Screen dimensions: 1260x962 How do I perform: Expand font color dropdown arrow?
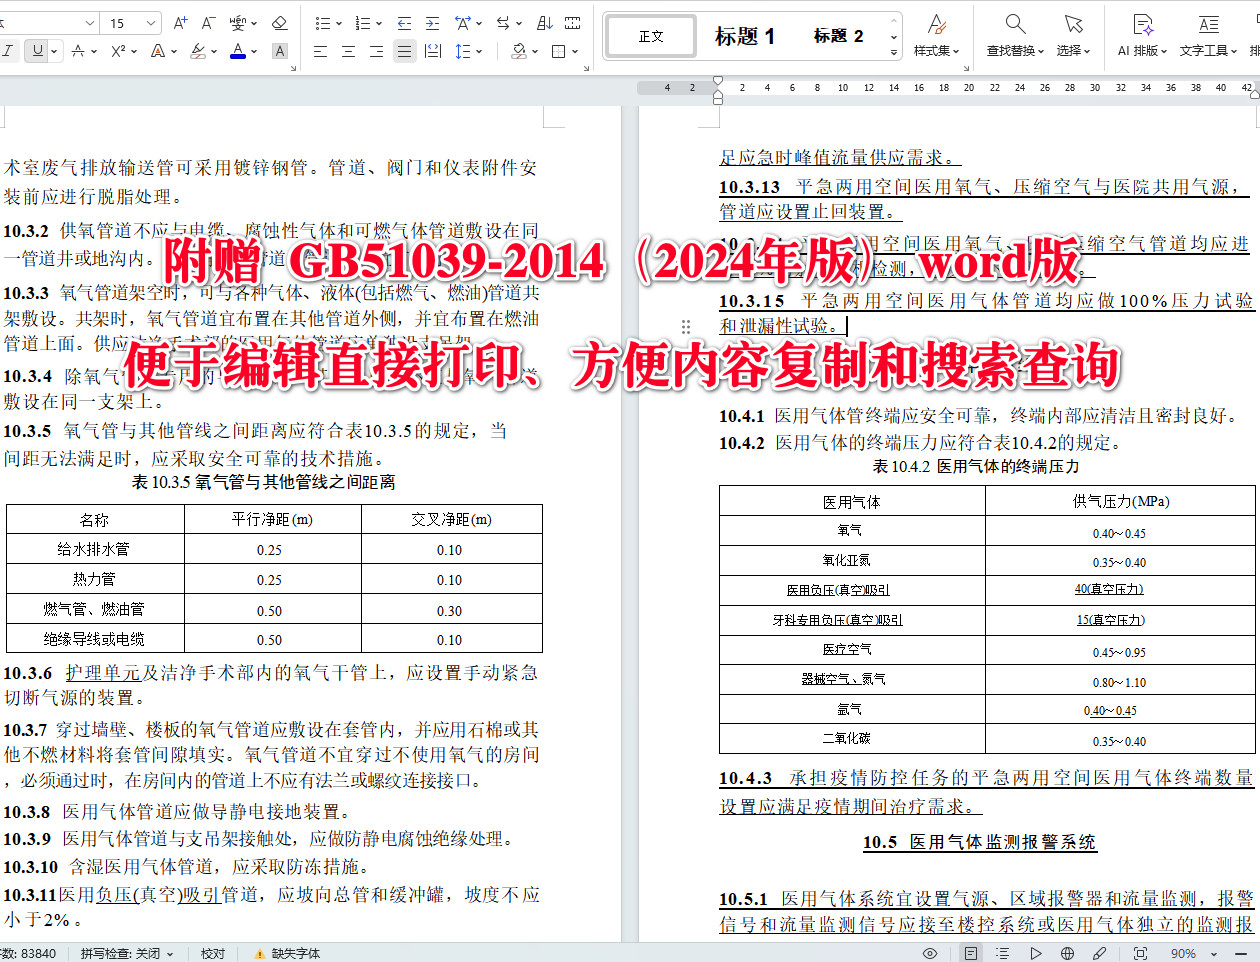pyautogui.click(x=255, y=51)
